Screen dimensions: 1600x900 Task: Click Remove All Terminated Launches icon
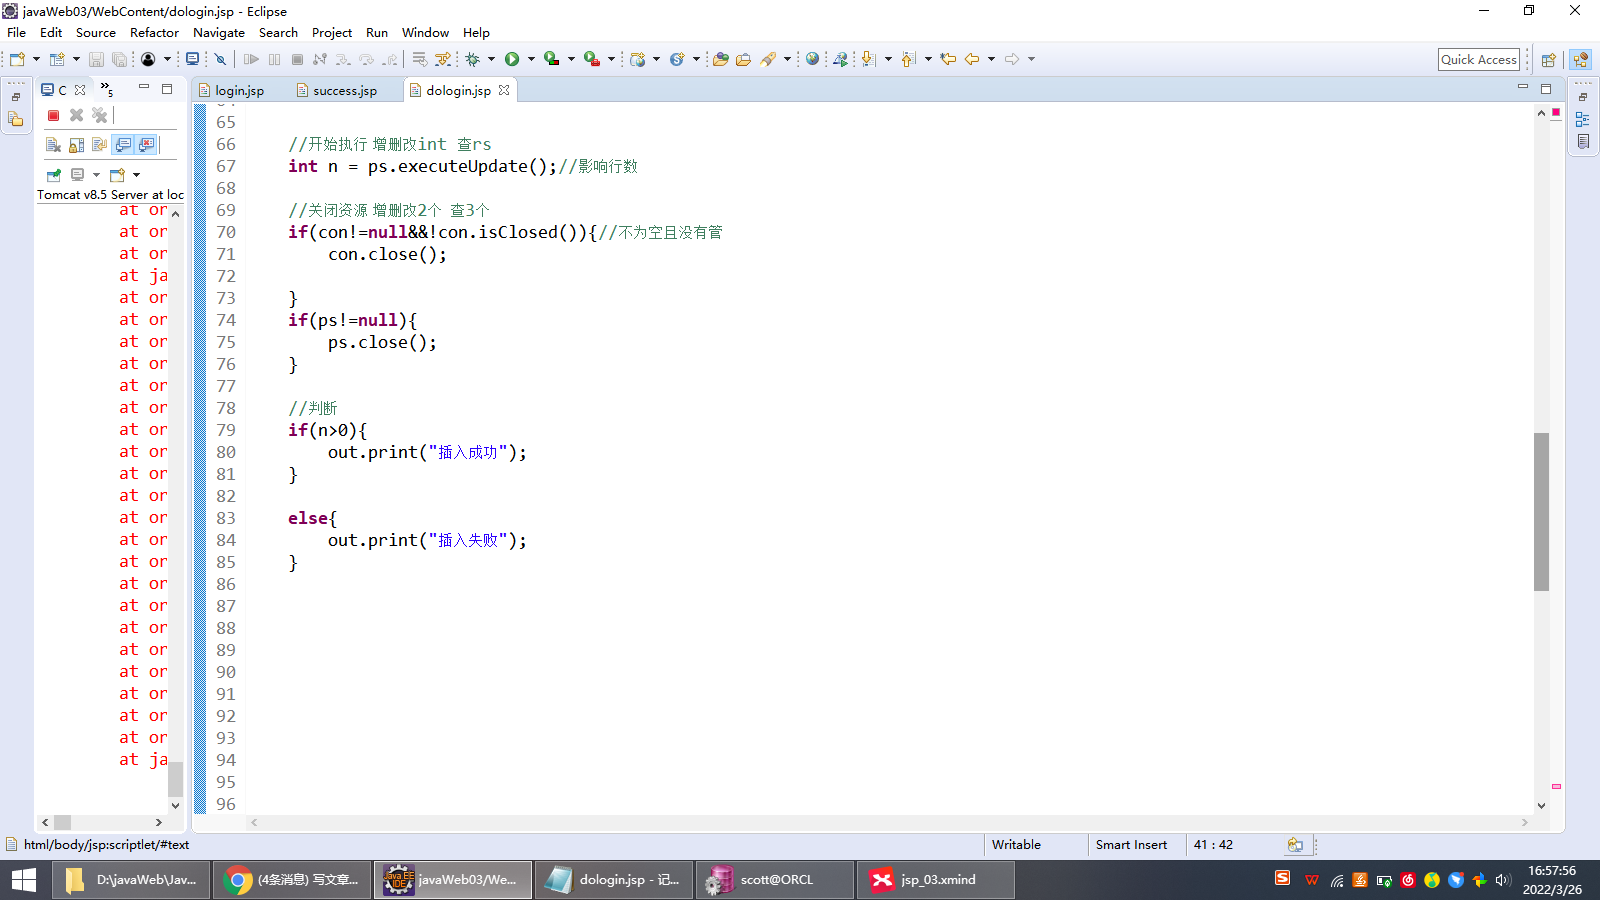[x=99, y=116]
